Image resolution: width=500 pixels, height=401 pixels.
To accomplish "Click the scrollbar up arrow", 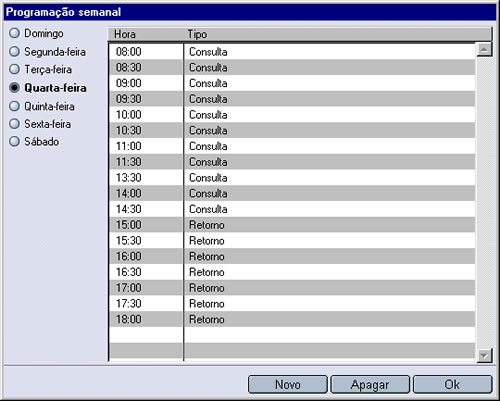I will 484,50.
